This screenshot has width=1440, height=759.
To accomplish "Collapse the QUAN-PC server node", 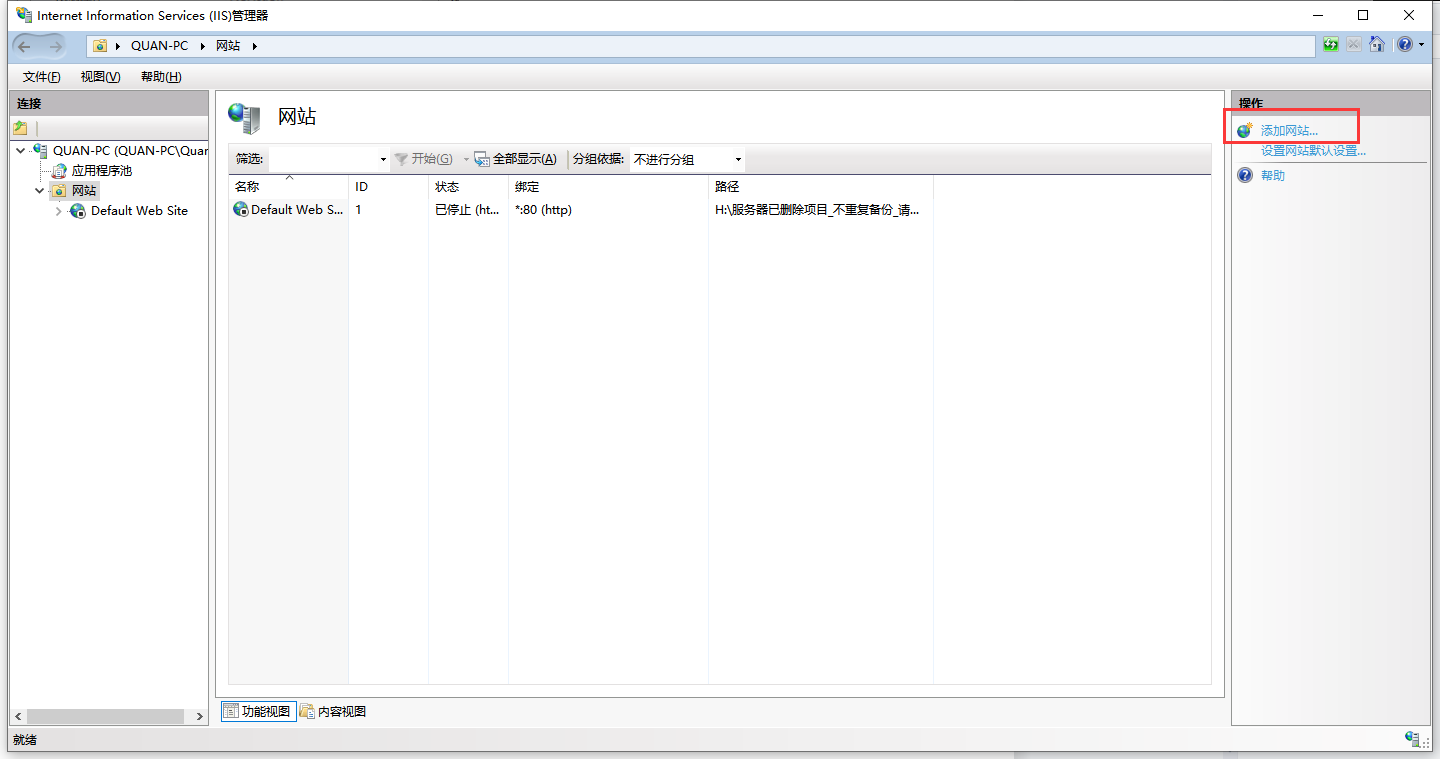I will pyautogui.click(x=21, y=151).
